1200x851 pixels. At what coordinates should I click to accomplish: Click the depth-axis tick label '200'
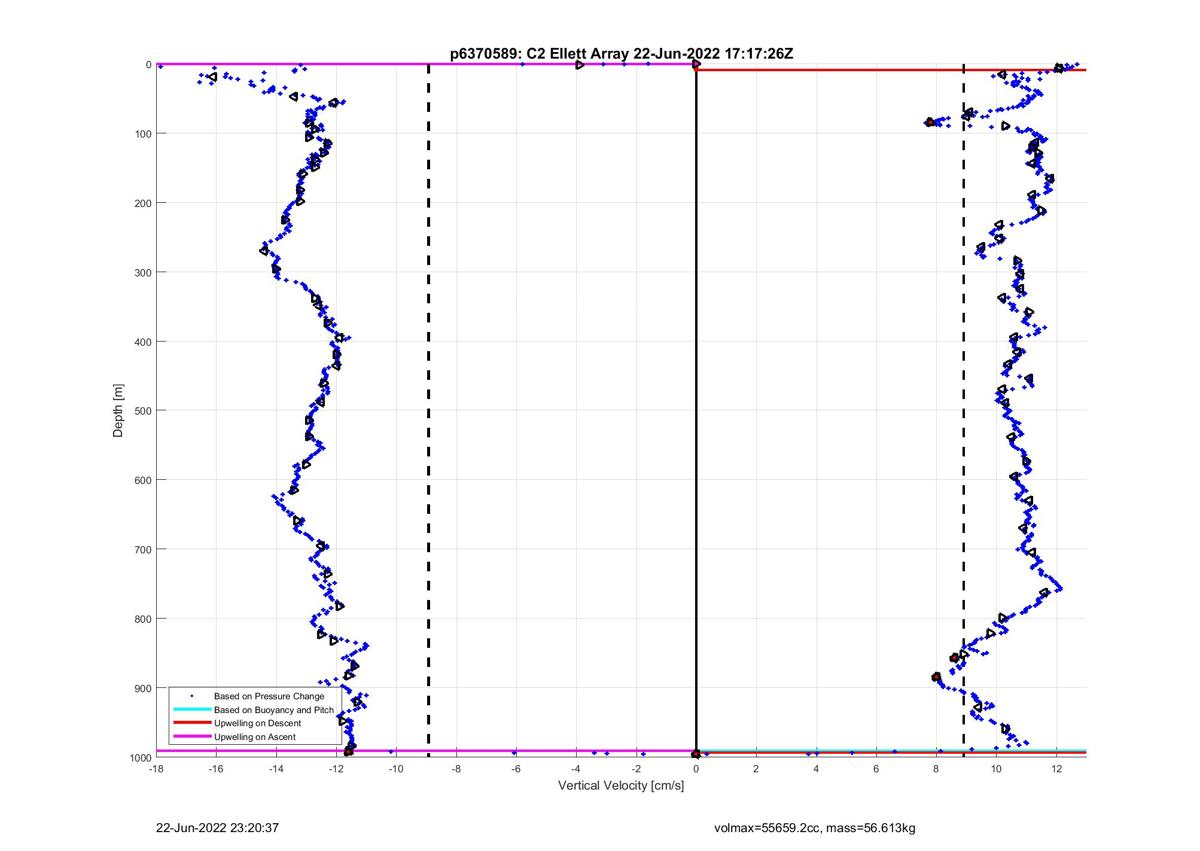click(x=143, y=203)
